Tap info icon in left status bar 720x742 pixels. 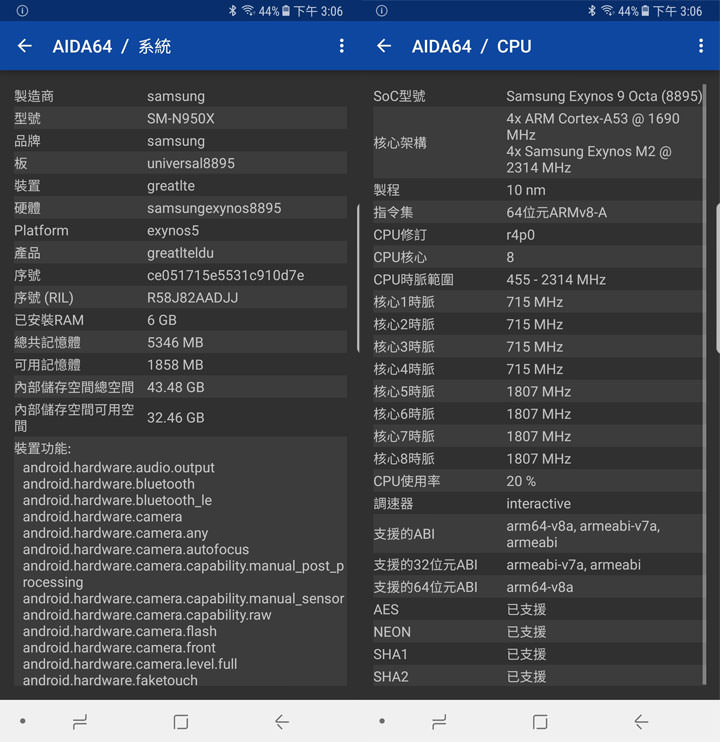22,10
